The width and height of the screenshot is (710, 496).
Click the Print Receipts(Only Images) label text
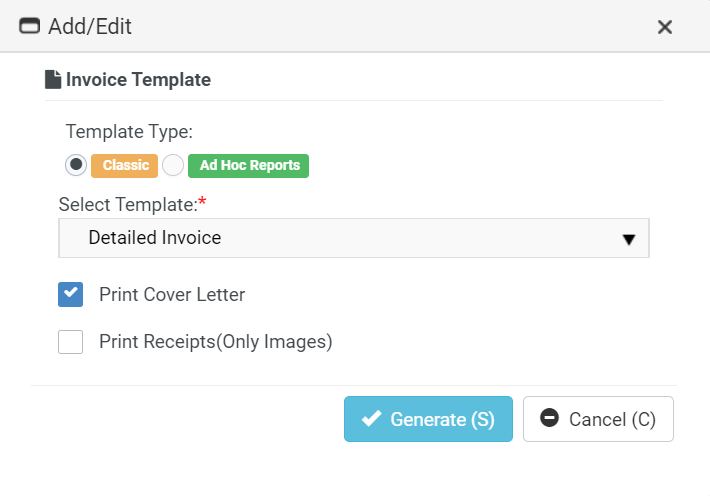216,342
